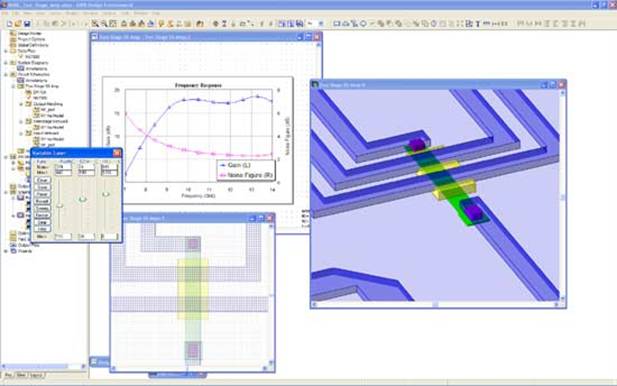Click the top button in Variable Tuner

coord(42,180)
